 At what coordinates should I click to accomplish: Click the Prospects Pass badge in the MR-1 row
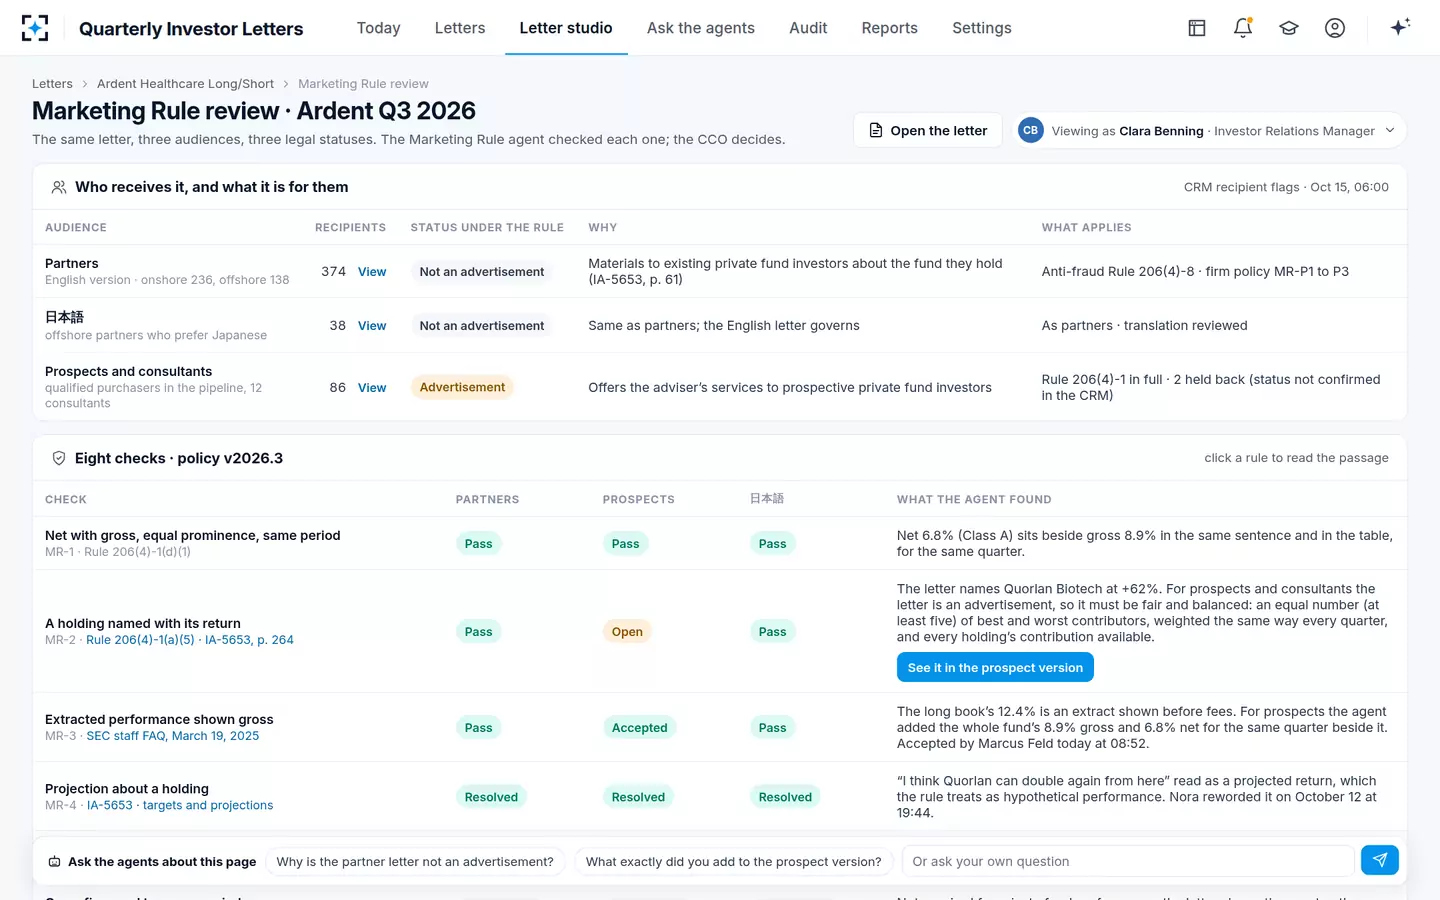click(x=625, y=544)
